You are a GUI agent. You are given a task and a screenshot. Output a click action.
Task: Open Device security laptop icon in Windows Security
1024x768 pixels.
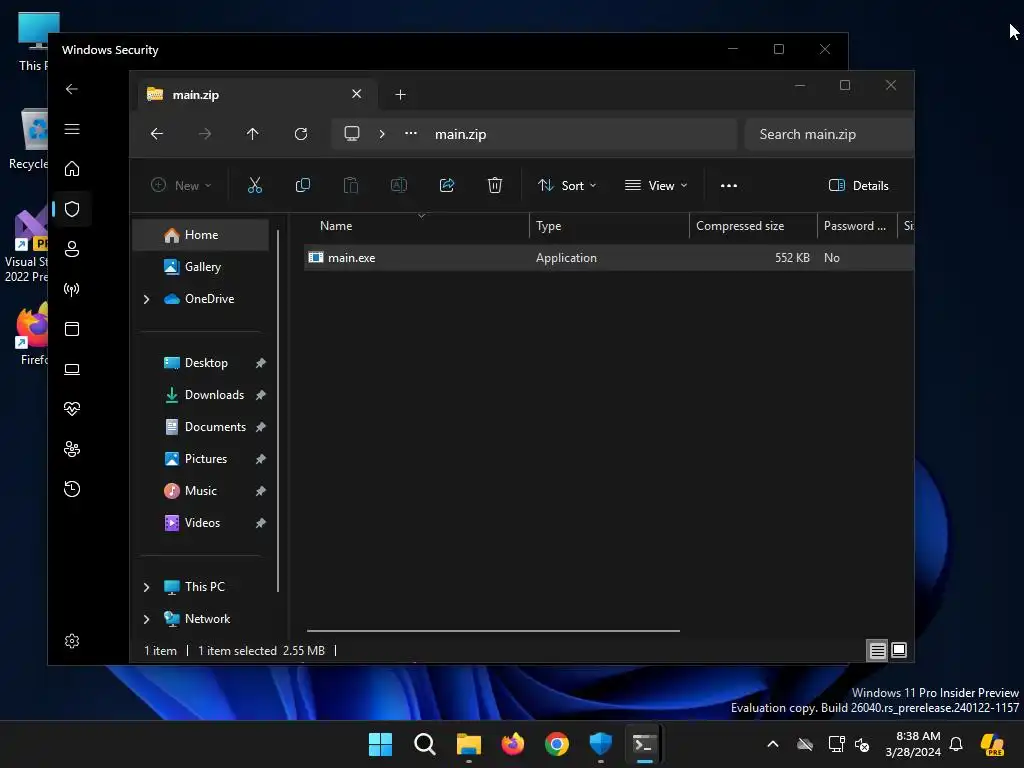coord(72,369)
